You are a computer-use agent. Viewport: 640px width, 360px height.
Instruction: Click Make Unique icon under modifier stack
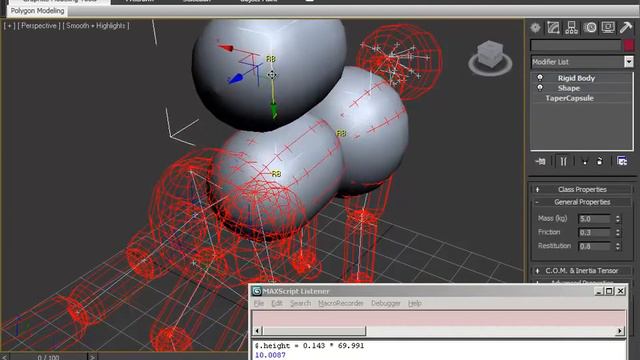(x=584, y=161)
